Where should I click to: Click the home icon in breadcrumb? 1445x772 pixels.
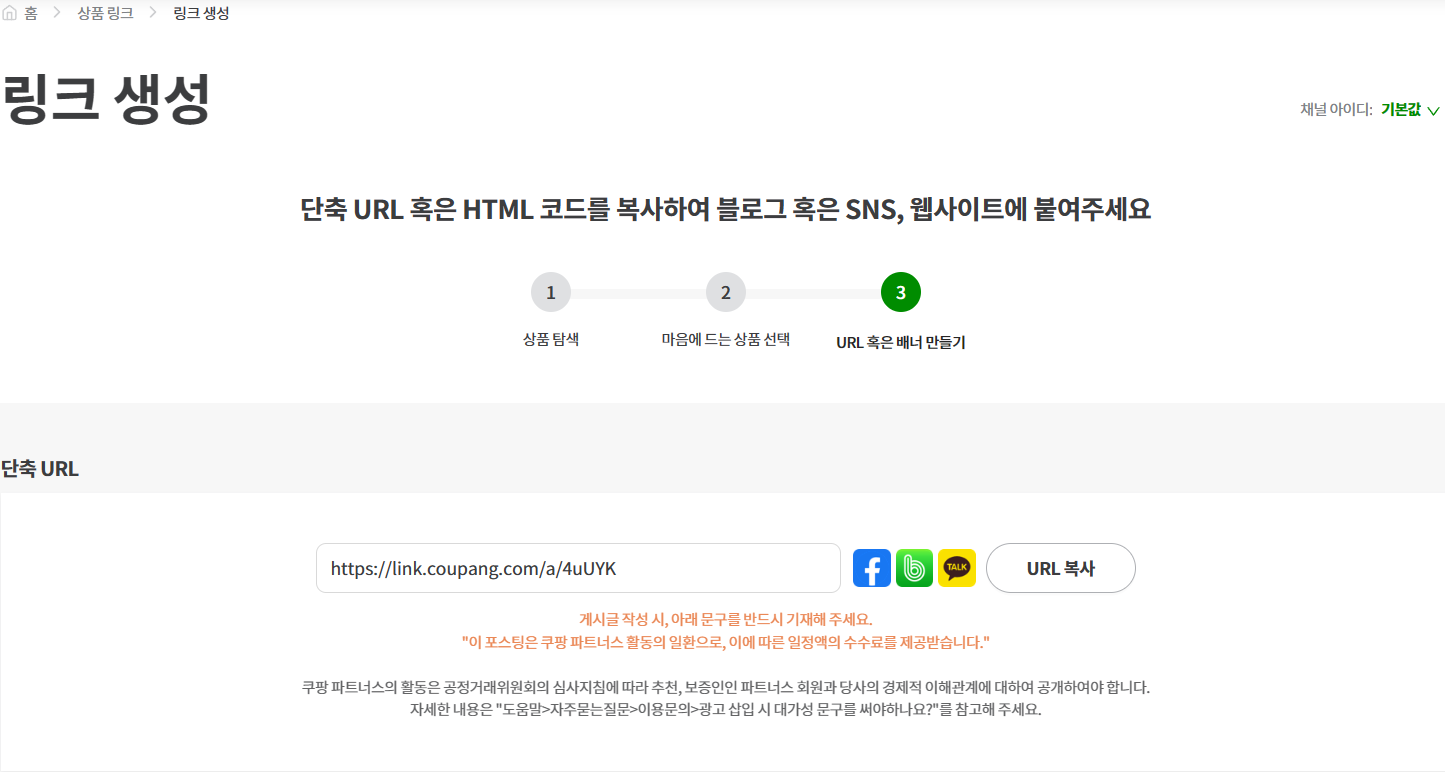pyautogui.click(x=10, y=12)
